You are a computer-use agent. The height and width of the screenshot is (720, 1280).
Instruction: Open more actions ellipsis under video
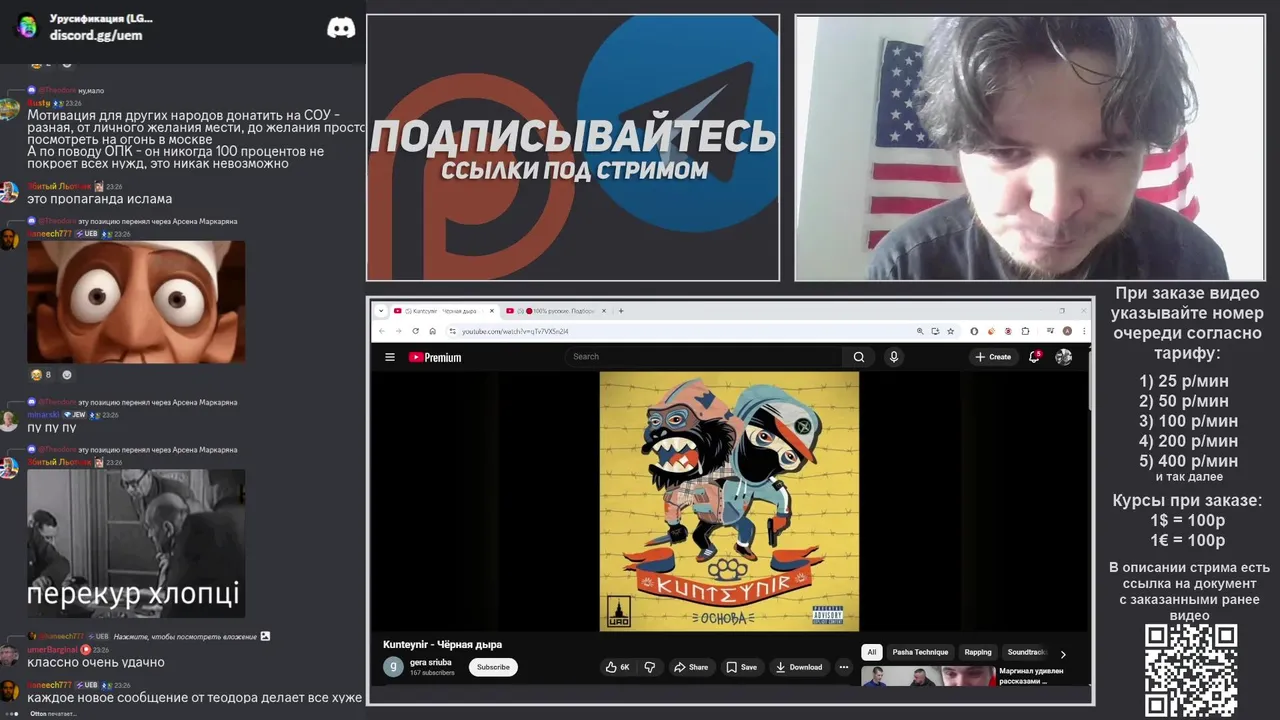pos(844,667)
